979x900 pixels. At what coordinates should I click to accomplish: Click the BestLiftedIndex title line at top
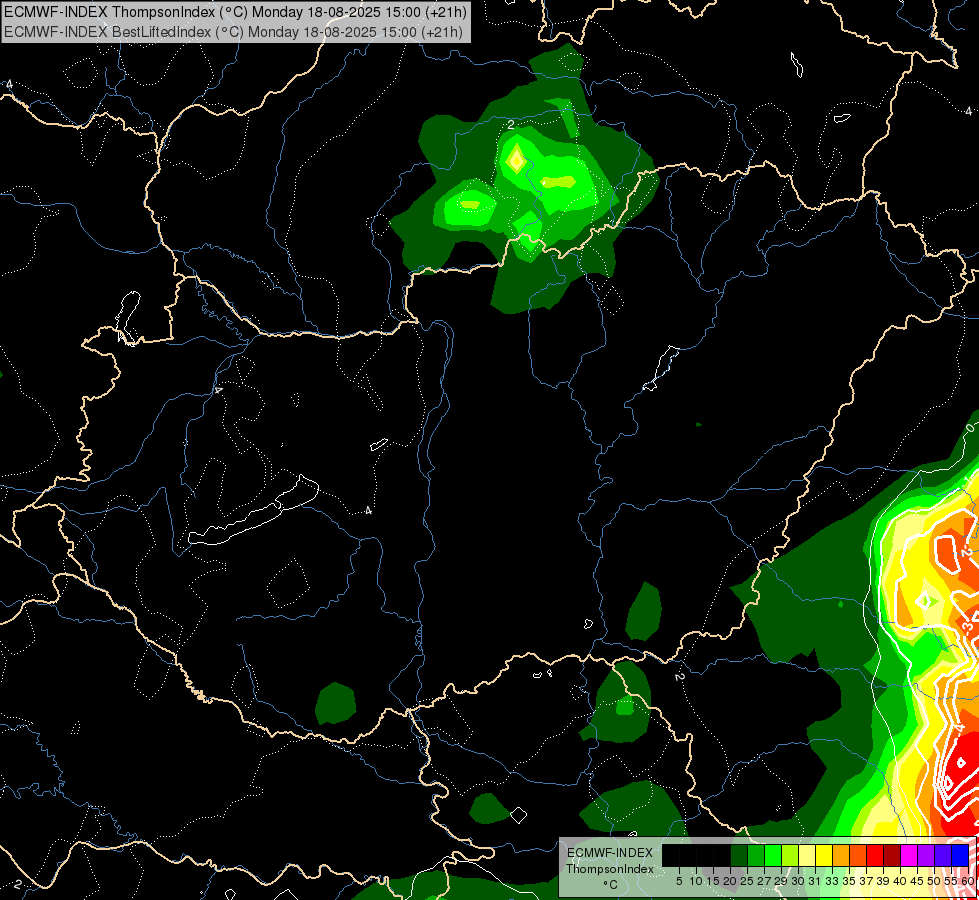point(234,31)
